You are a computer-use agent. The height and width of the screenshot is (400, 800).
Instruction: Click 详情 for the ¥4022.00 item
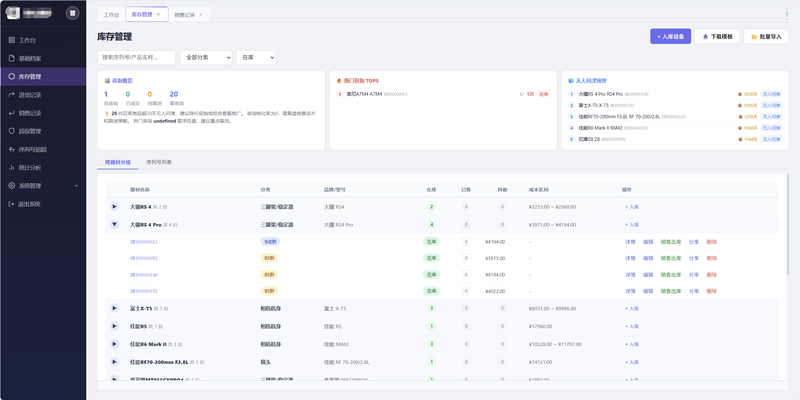(x=631, y=291)
